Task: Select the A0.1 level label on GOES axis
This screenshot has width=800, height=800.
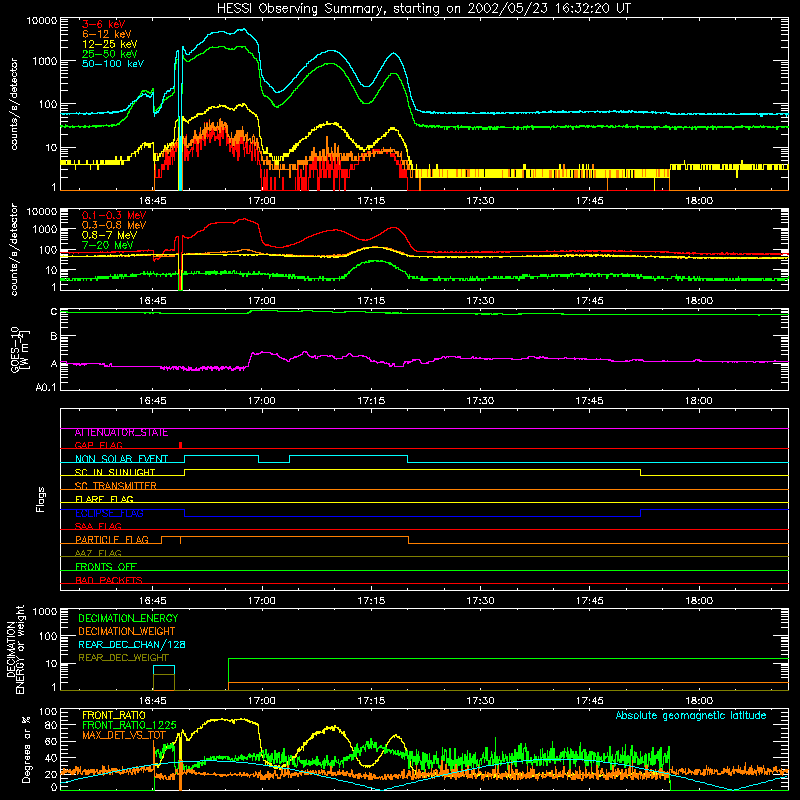Action: [x=46, y=387]
